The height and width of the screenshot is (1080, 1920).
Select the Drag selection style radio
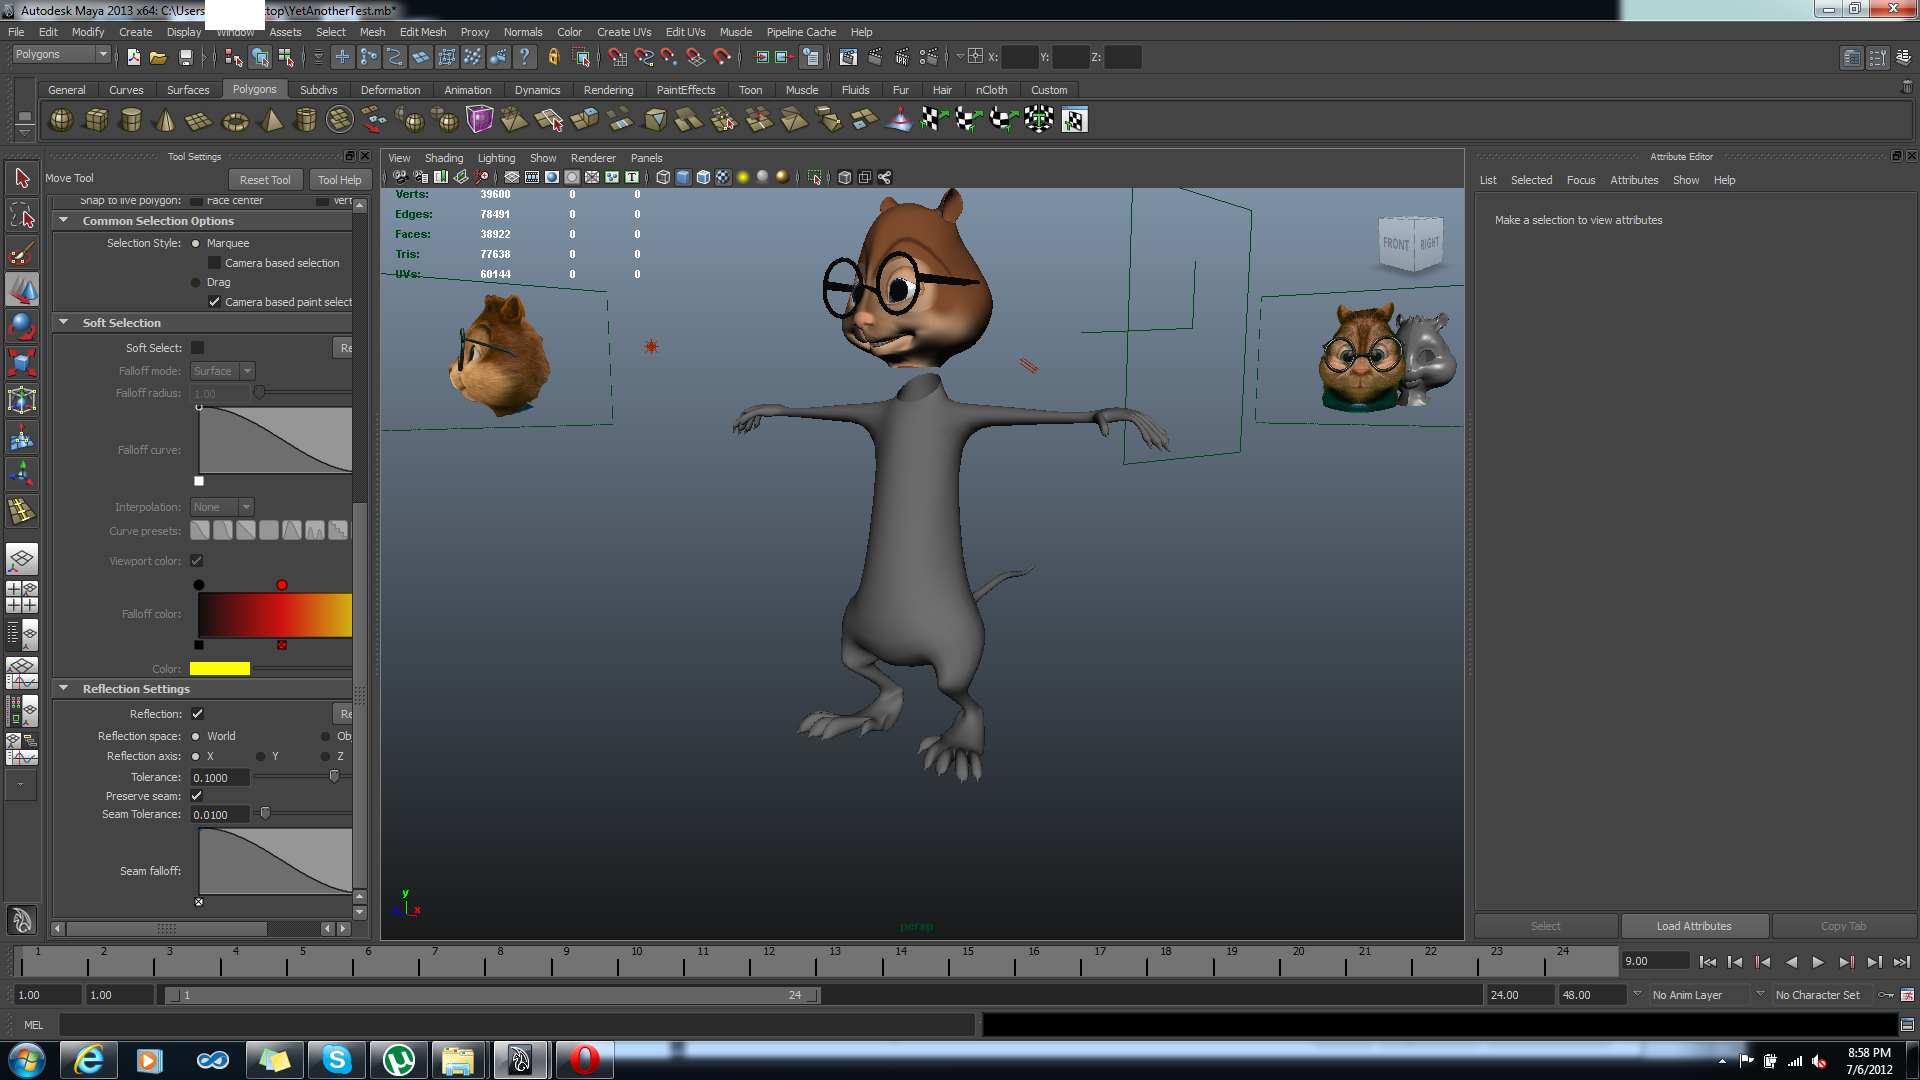pyautogui.click(x=196, y=282)
